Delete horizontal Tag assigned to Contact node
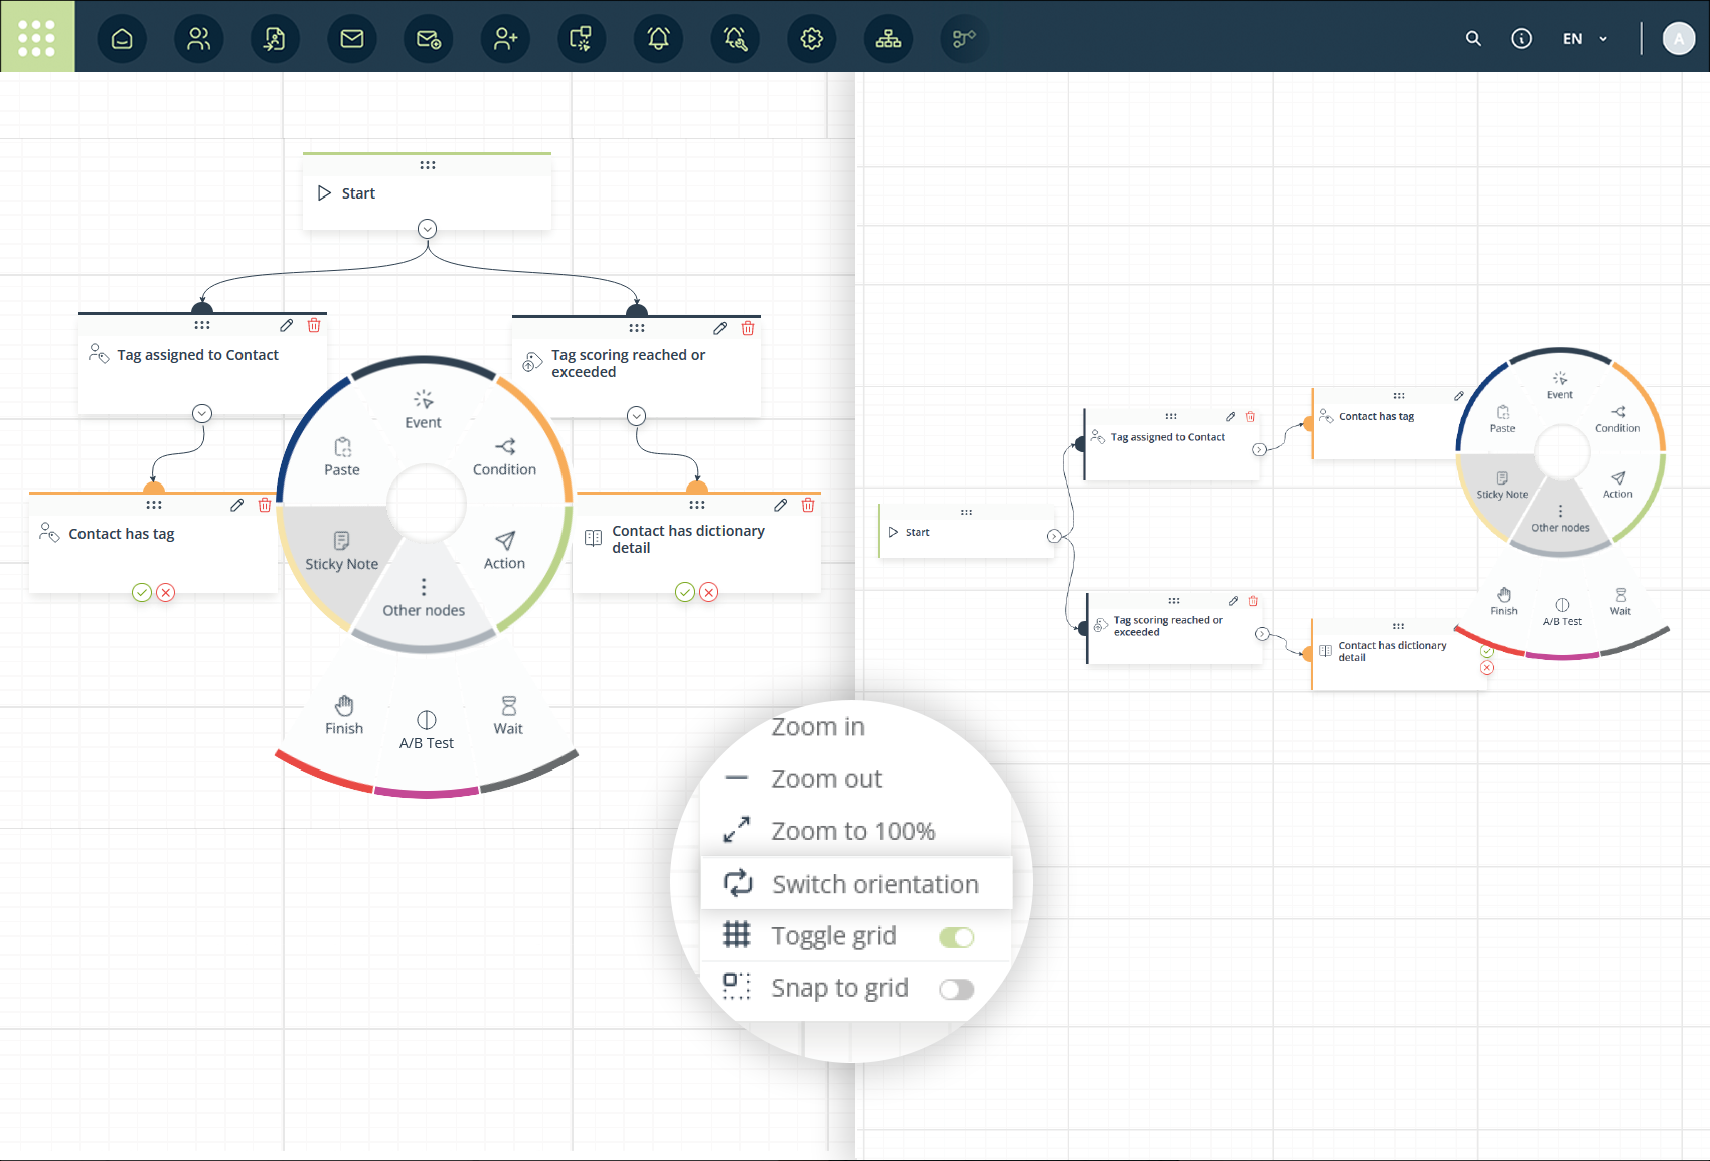The width and height of the screenshot is (1710, 1161). click(1250, 417)
